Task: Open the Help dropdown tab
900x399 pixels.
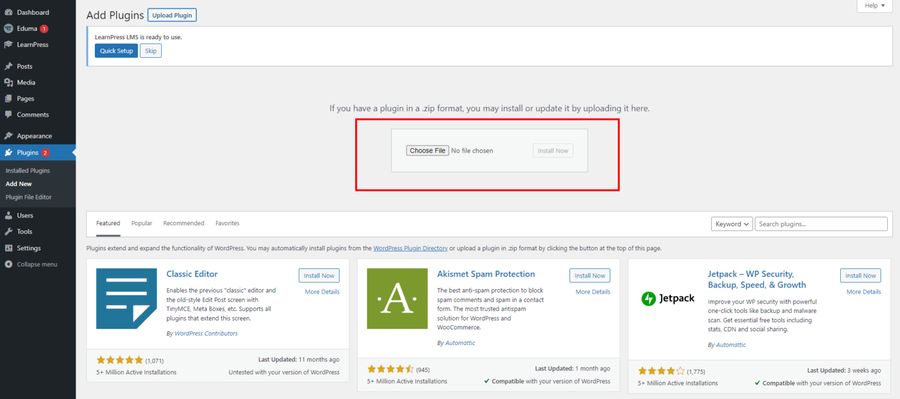Action: pyautogui.click(x=875, y=6)
